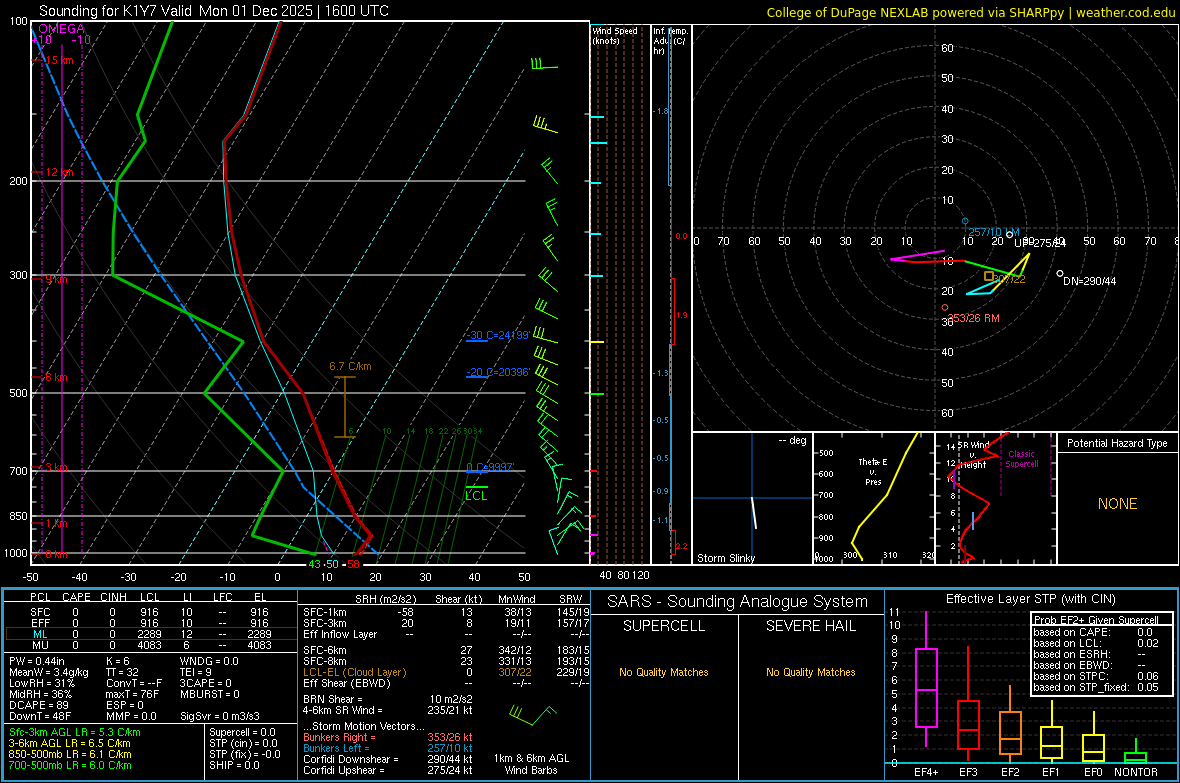This screenshot has height=783, width=1180.
Task: Click the Corfidi Downshear = 290/44 kt line
Action: point(388,759)
